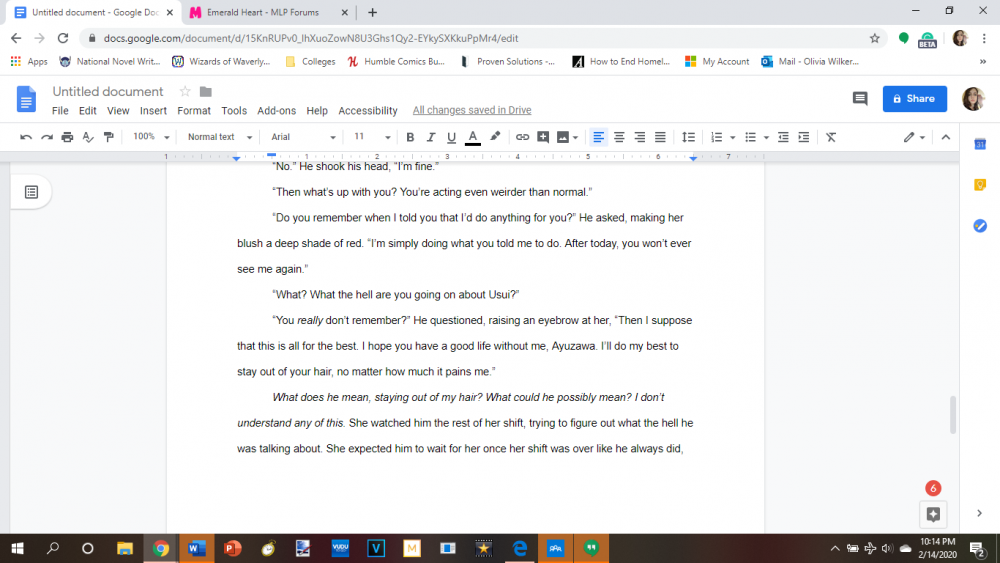The height and width of the screenshot is (563, 1000).
Task: Click All changes saved in Drive link
Action: (x=472, y=110)
